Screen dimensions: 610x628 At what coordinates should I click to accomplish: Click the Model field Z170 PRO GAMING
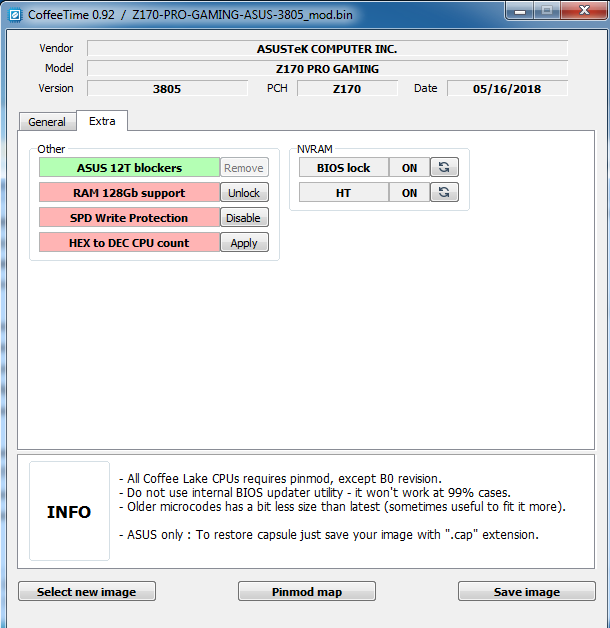[327, 68]
